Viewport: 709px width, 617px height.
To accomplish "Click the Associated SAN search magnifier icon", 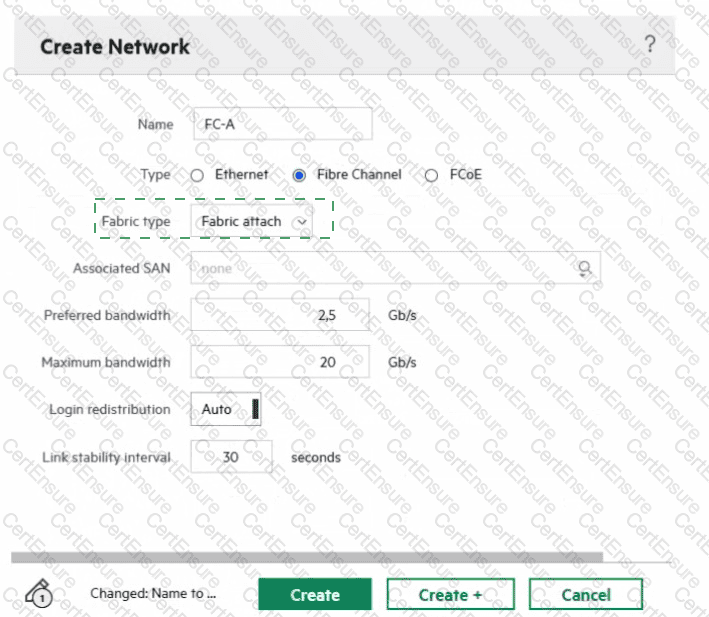I will [584, 268].
